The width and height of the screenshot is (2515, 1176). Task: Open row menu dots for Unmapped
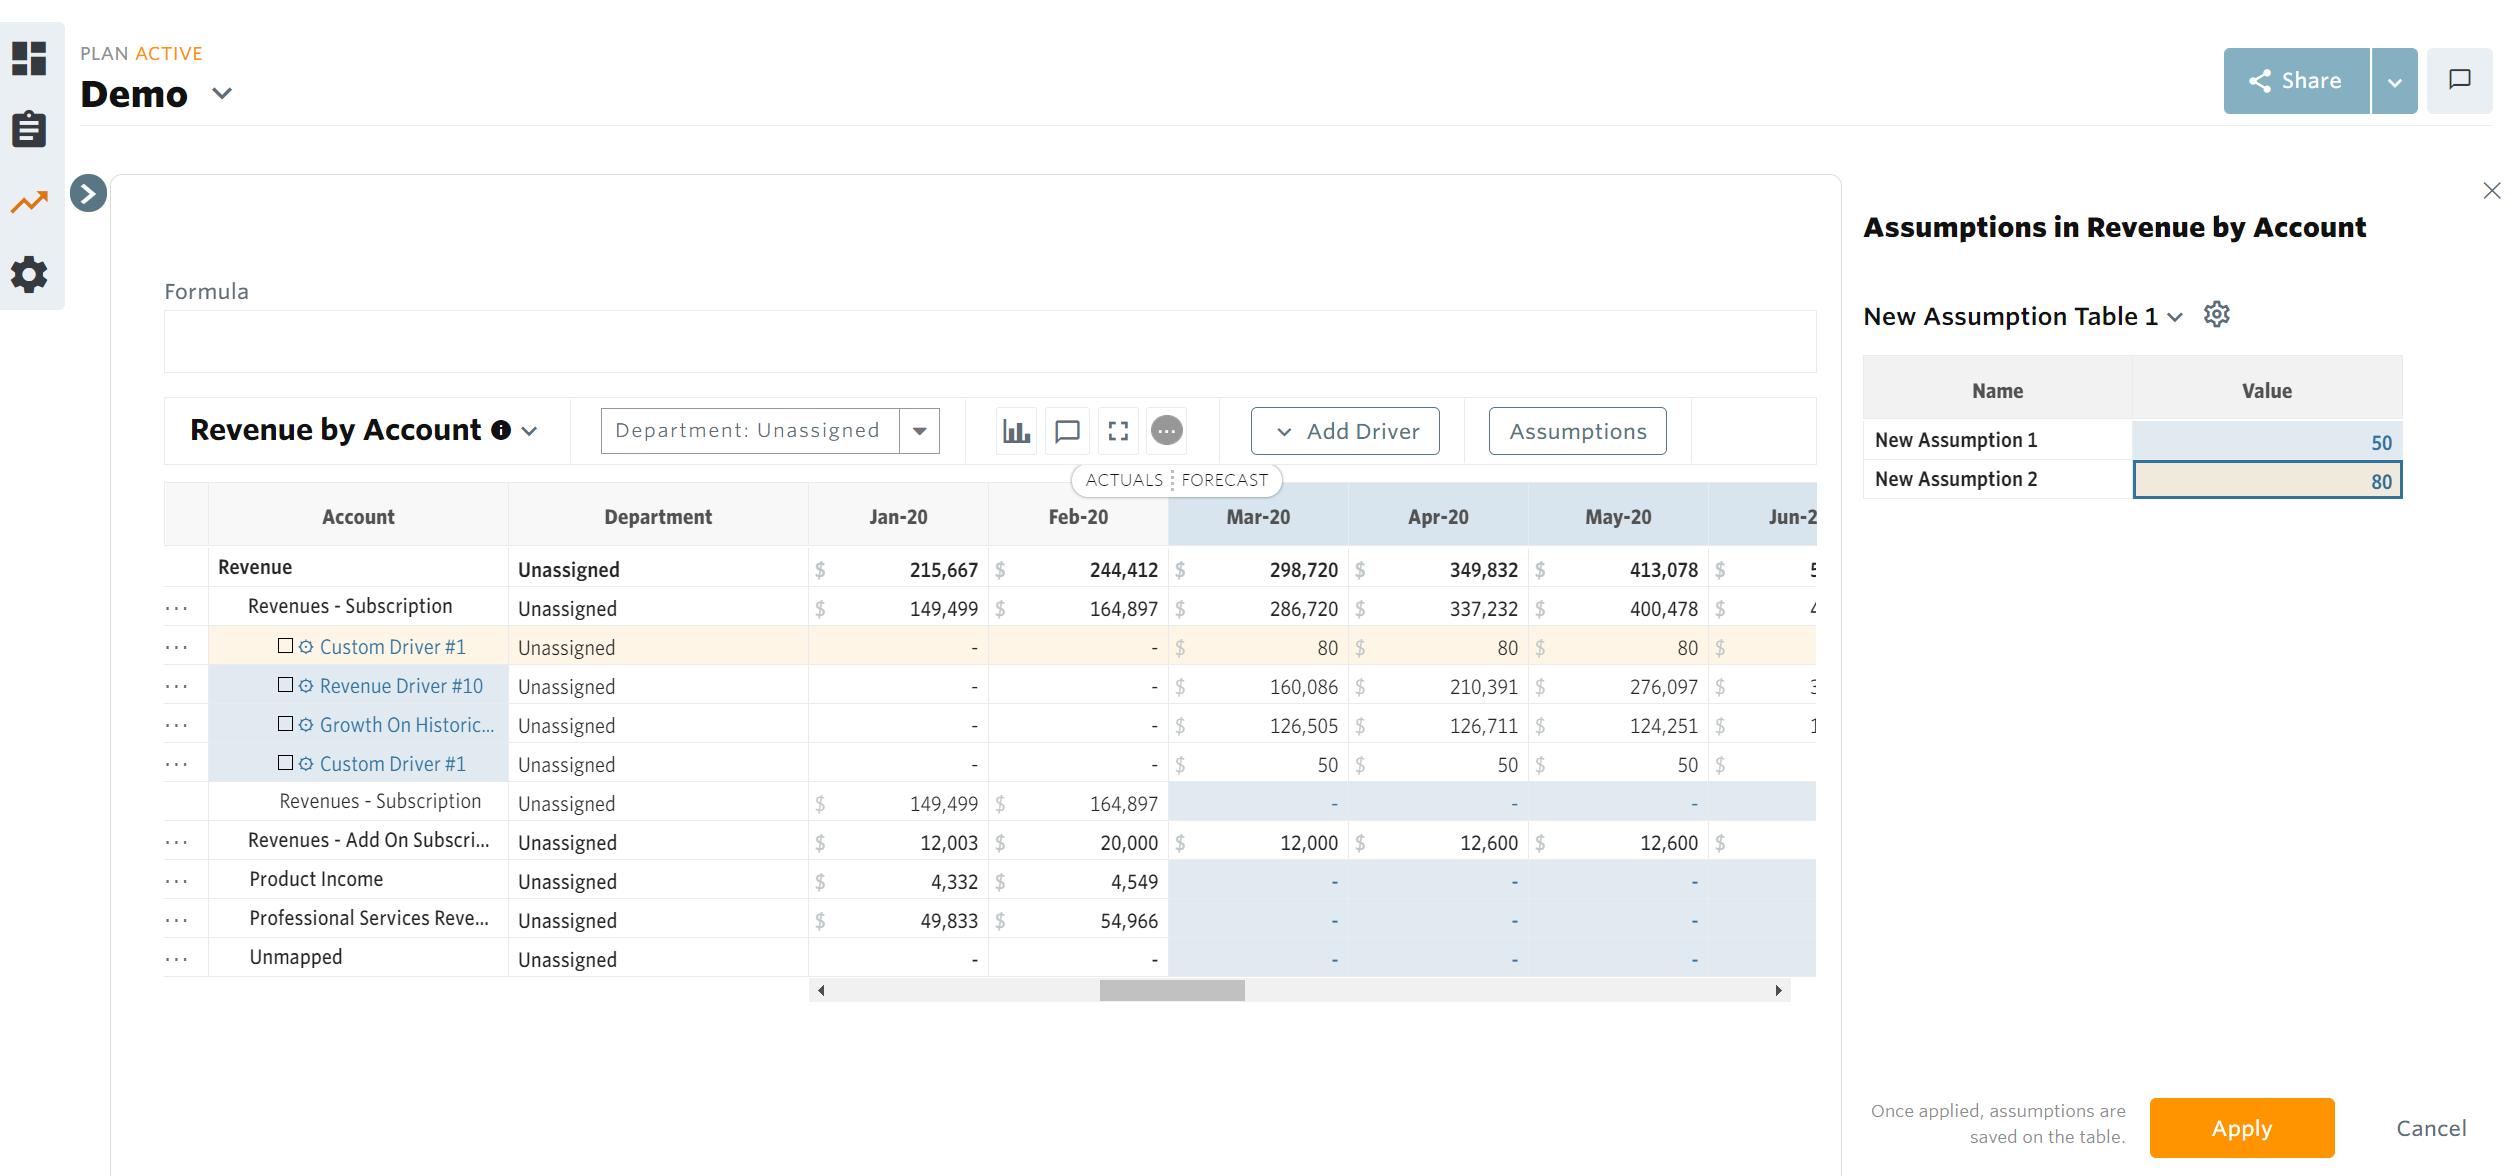(x=177, y=959)
